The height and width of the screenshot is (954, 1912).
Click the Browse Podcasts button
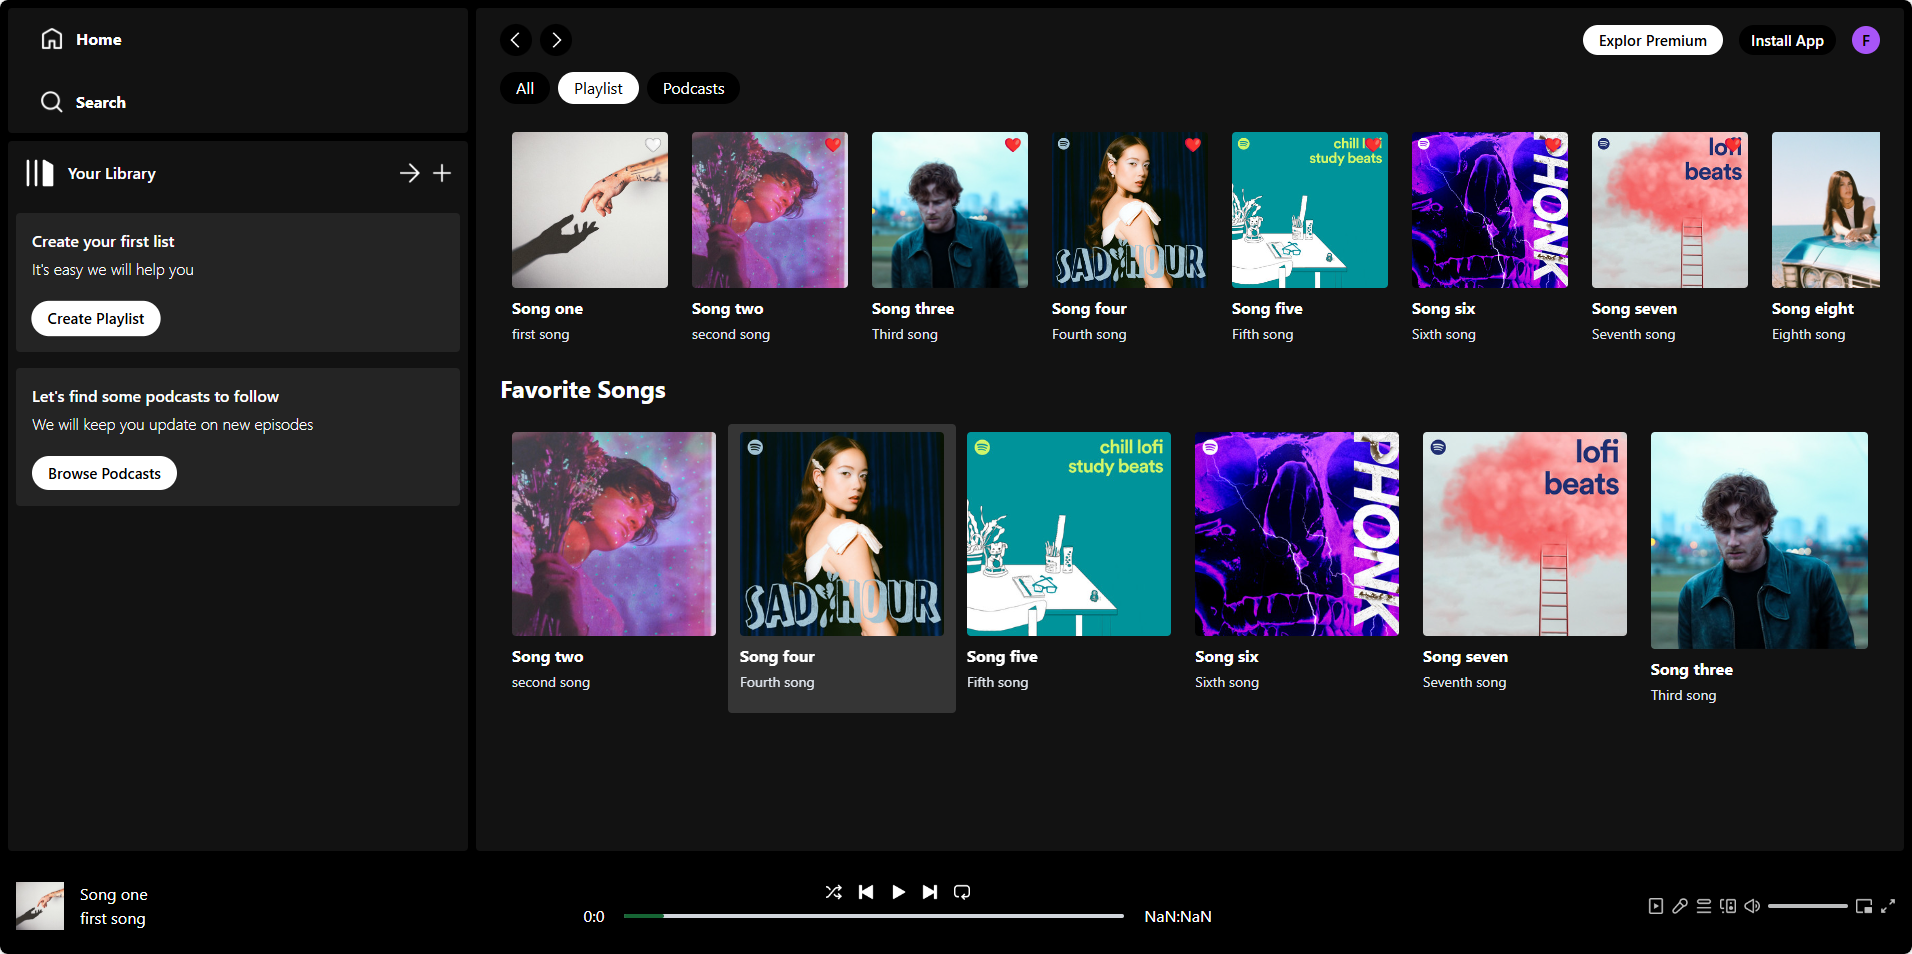[x=104, y=473]
